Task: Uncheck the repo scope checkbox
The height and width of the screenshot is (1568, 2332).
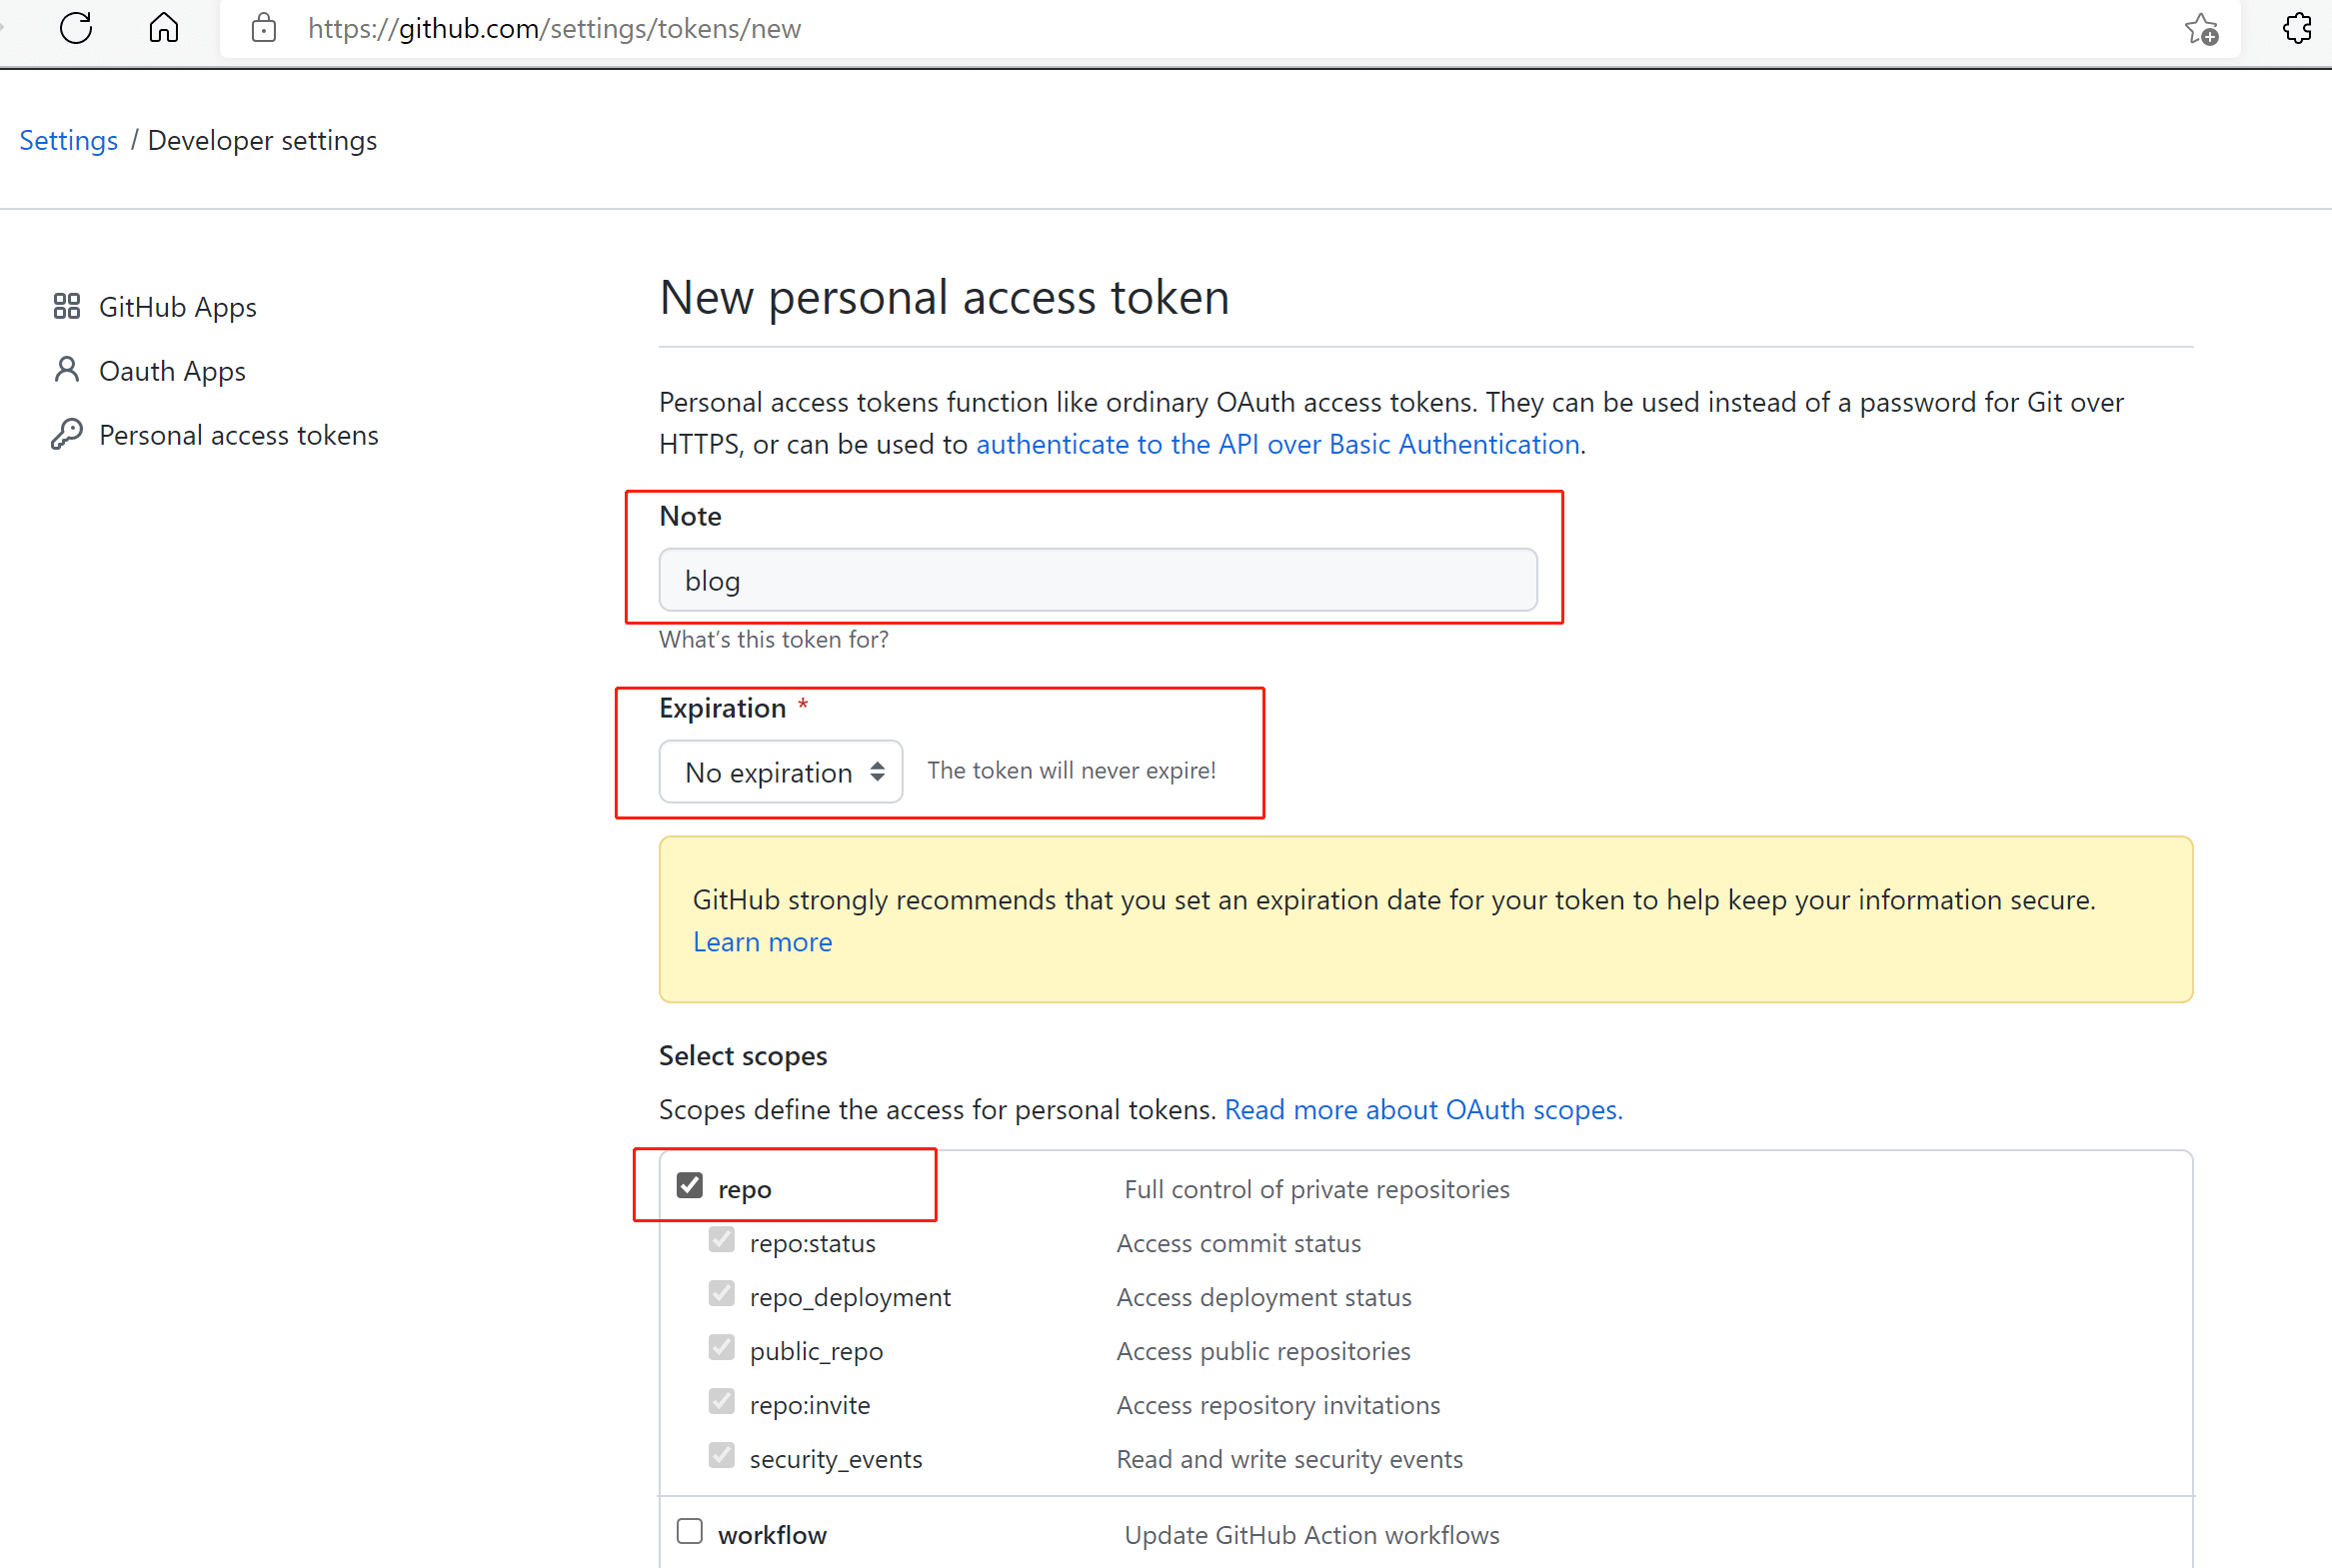Action: 690,1186
